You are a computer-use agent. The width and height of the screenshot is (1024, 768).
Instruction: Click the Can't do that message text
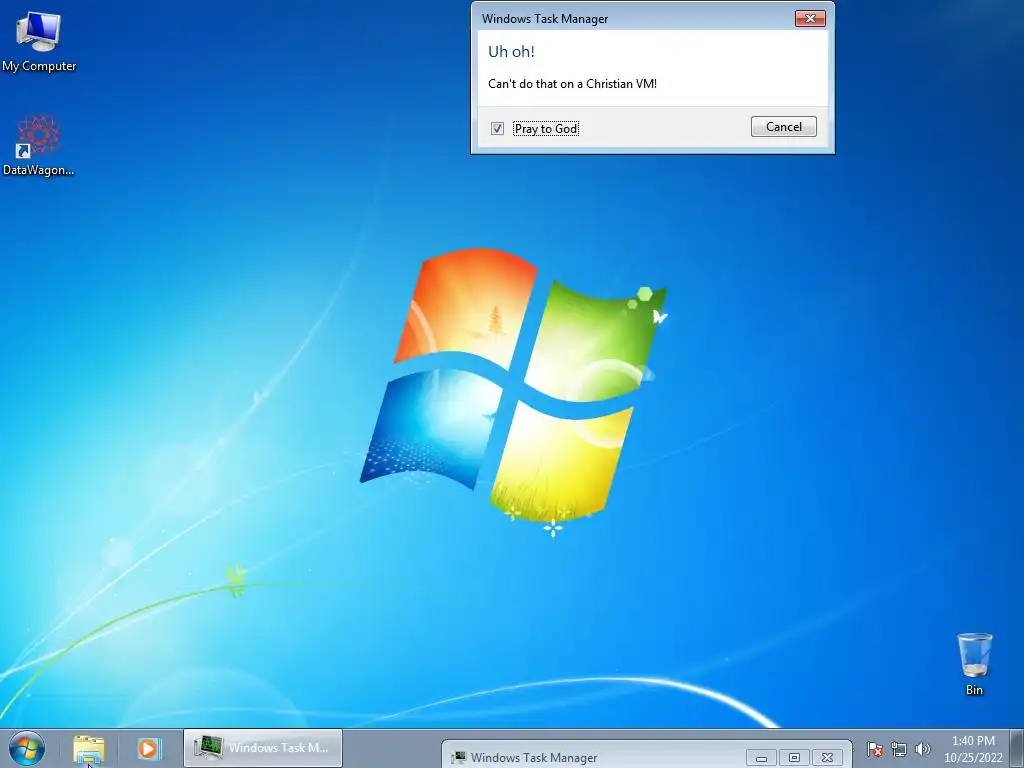click(572, 84)
